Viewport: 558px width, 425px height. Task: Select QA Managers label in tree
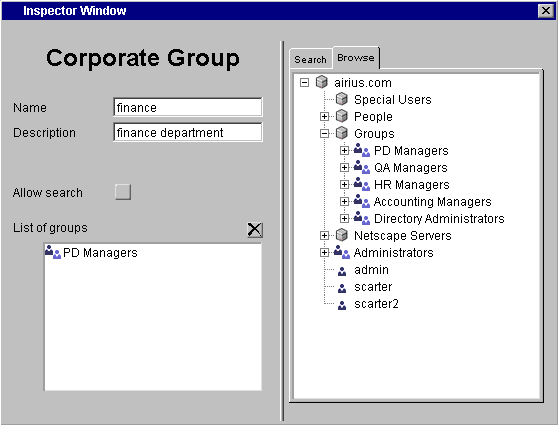(411, 168)
